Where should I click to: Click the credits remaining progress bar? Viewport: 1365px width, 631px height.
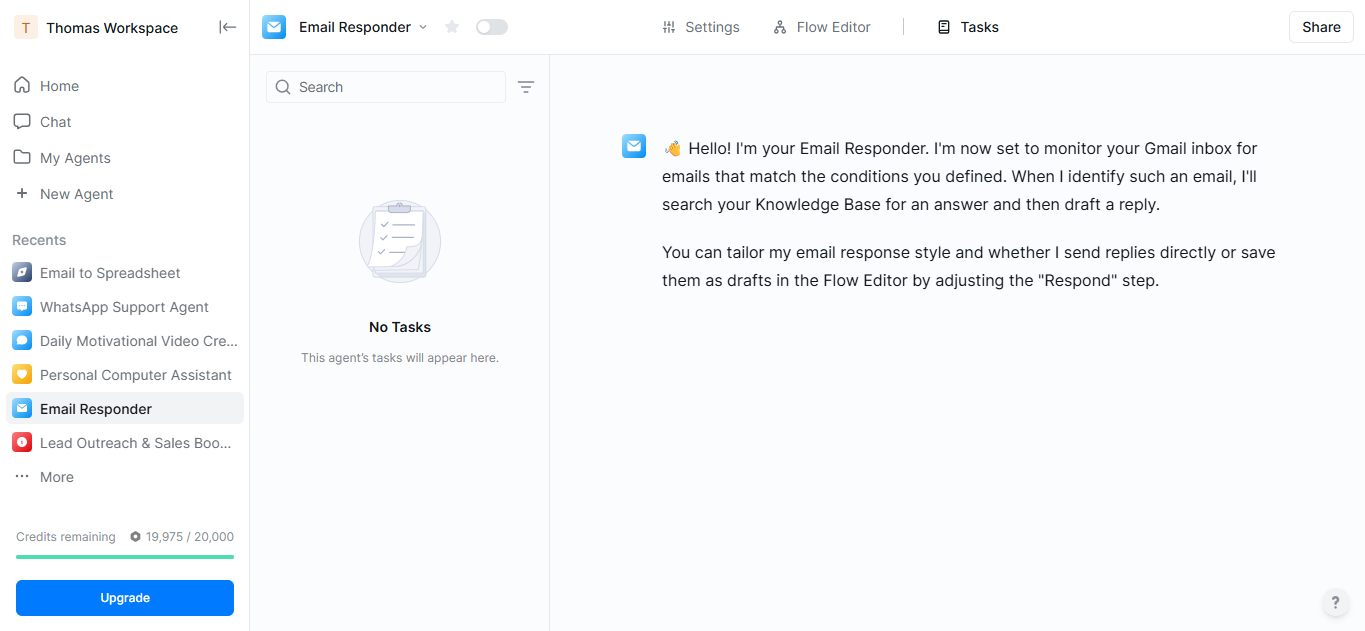125,557
